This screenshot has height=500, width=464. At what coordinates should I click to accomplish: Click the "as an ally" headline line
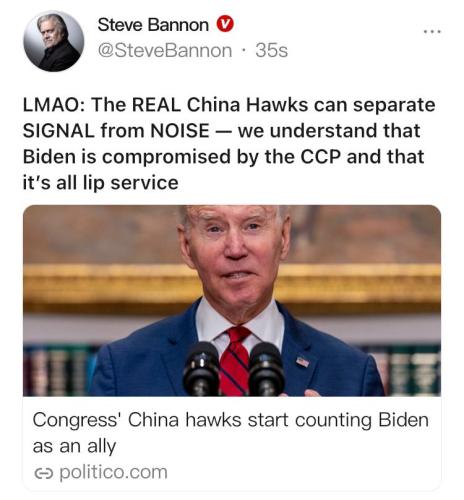74,446
